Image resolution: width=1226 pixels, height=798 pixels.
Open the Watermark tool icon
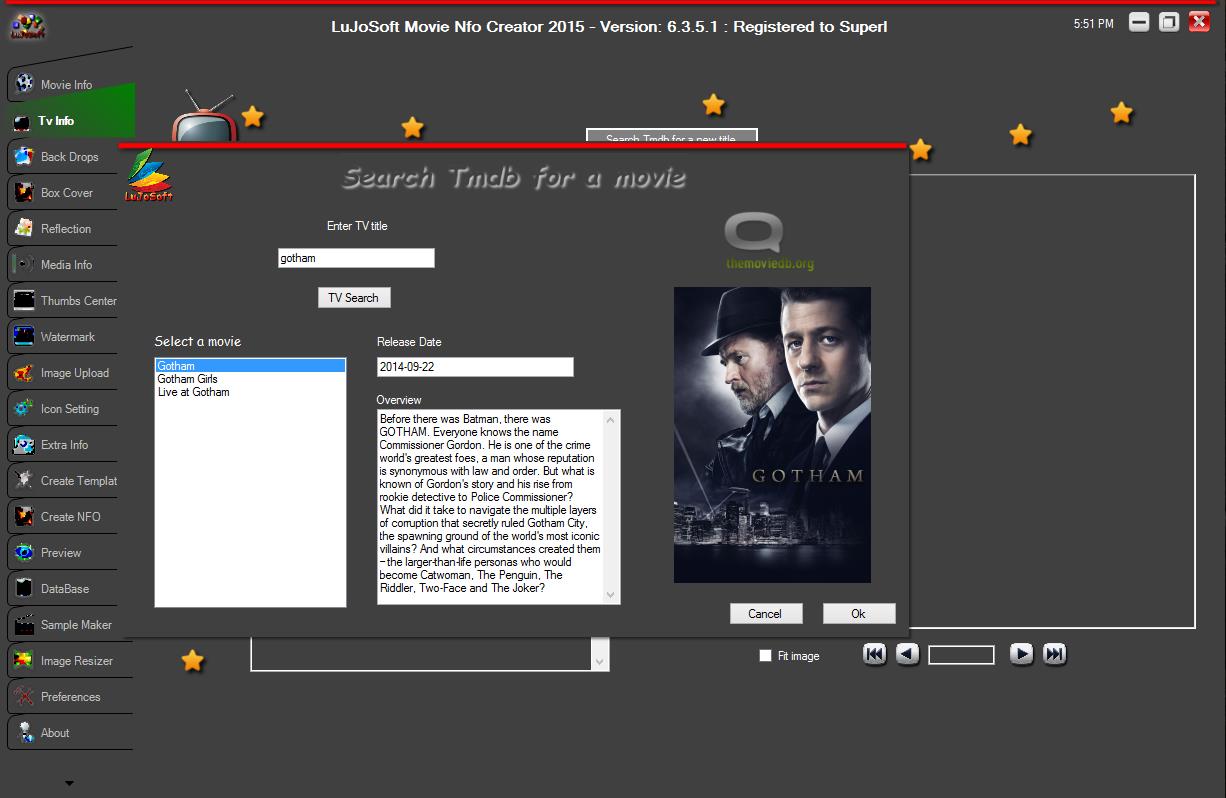(x=24, y=336)
